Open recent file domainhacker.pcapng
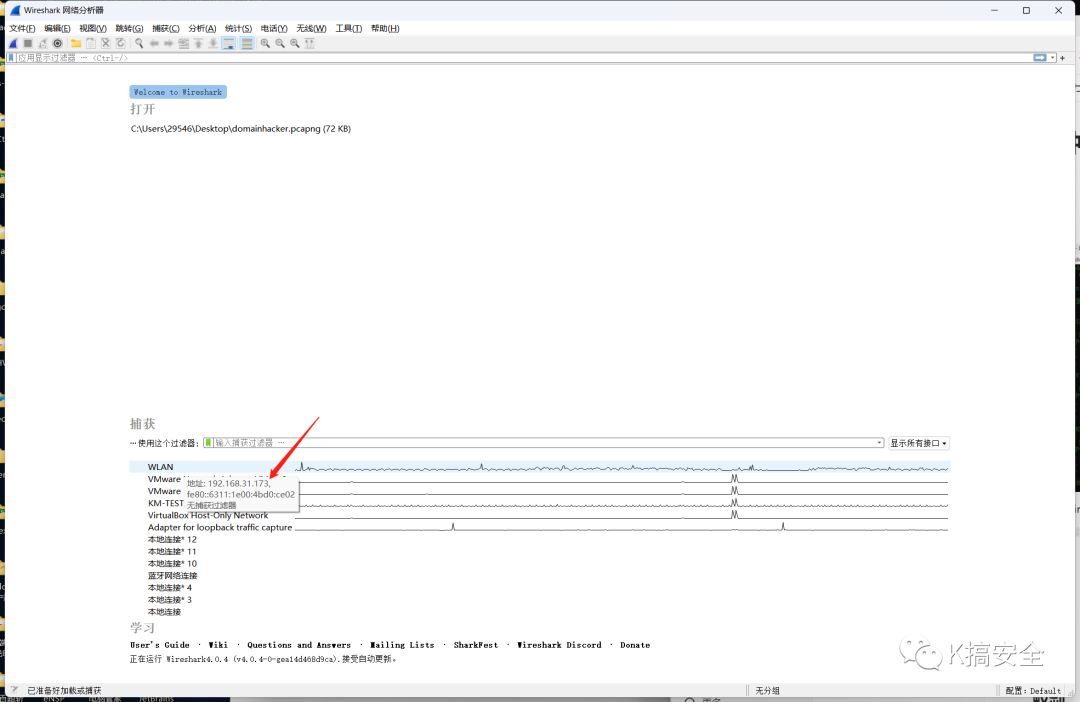This screenshot has width=1080, height=702. click(x=240, y=129)
